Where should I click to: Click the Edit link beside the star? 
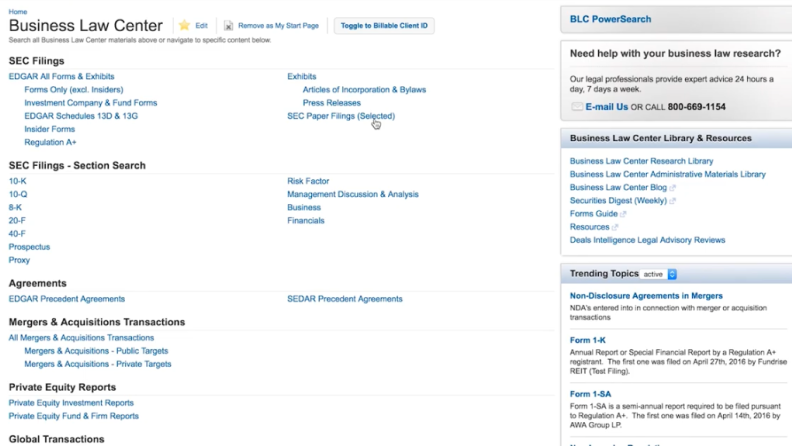[202, 25]
